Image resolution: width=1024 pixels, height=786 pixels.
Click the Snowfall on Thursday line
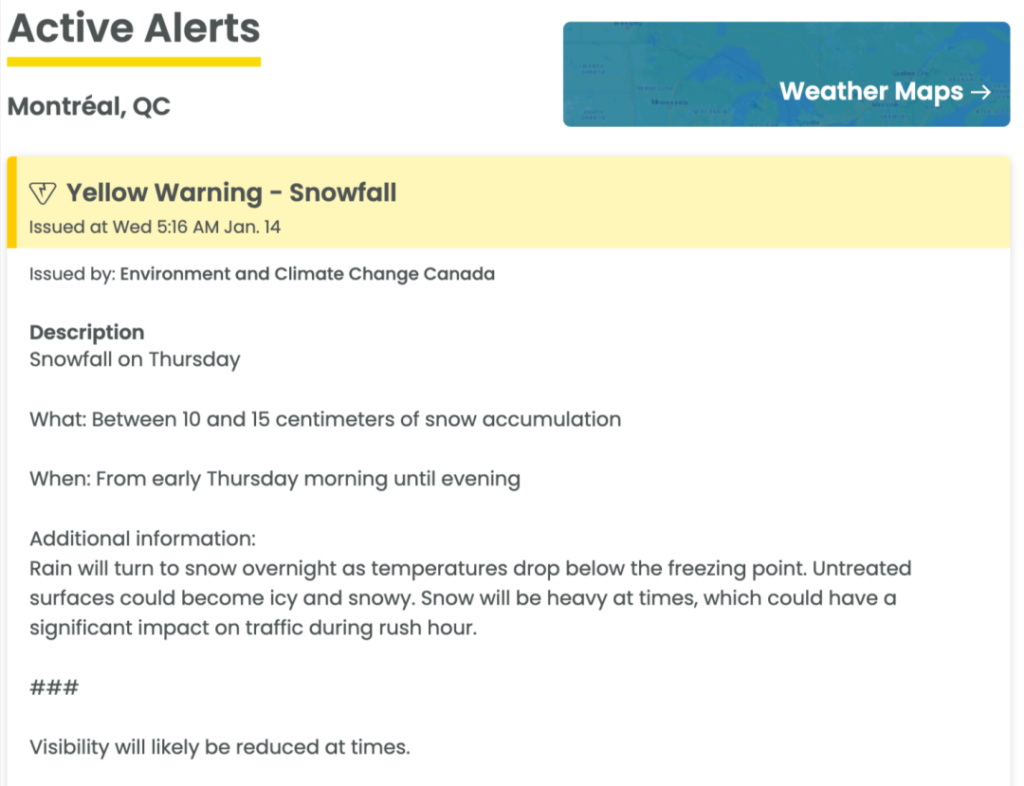pos(135,360)
